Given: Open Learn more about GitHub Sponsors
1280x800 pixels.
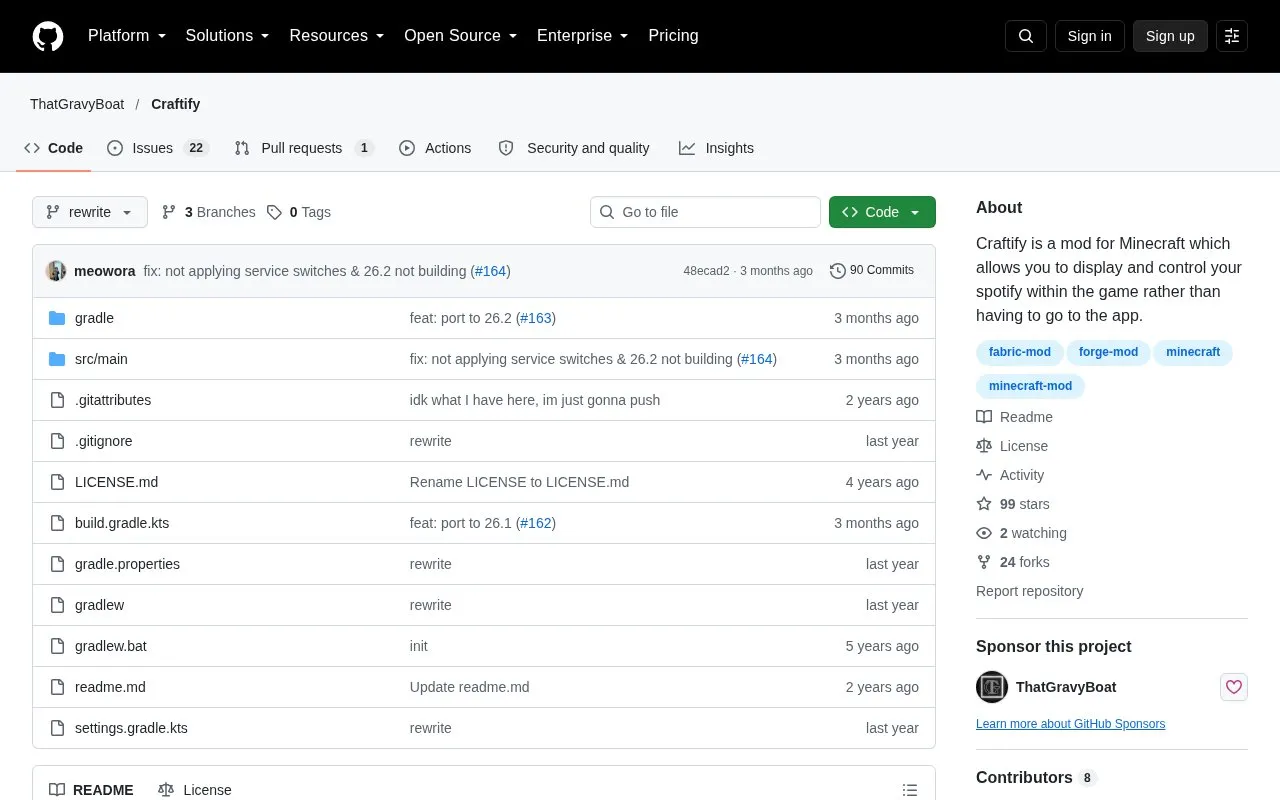Looking at the screenshot, I should [x=1070, y=724].
